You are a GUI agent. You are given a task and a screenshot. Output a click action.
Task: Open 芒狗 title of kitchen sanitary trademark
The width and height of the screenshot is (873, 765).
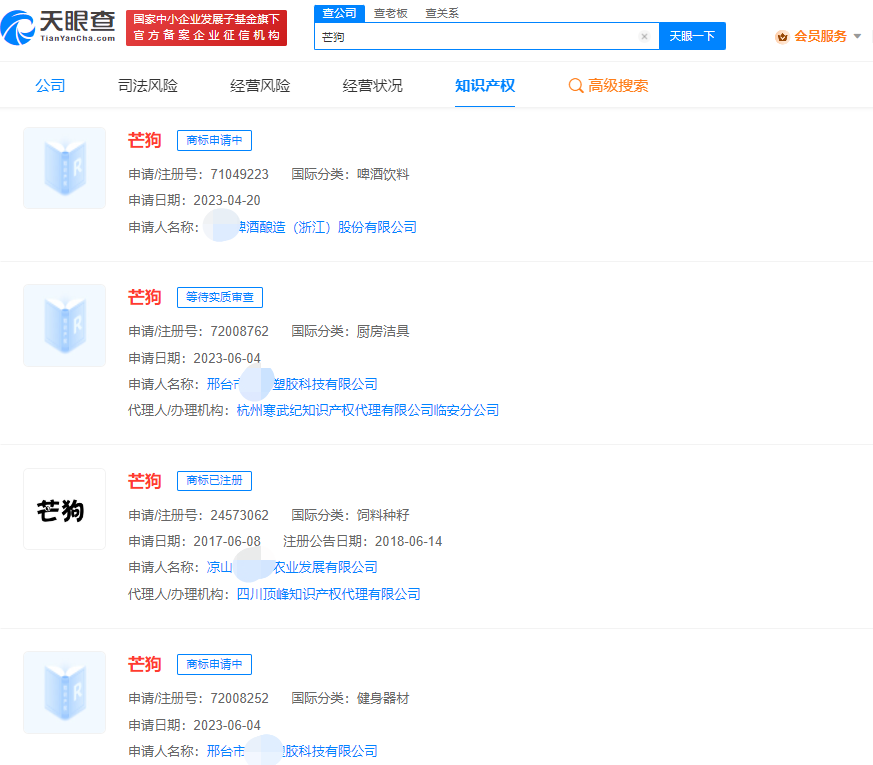pos(145,297)
